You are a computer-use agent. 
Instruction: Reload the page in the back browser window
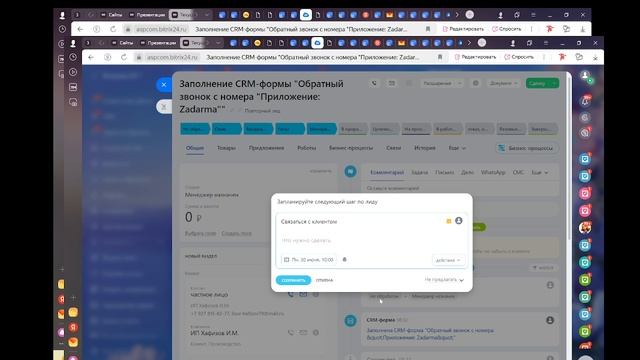click(113, 29)
